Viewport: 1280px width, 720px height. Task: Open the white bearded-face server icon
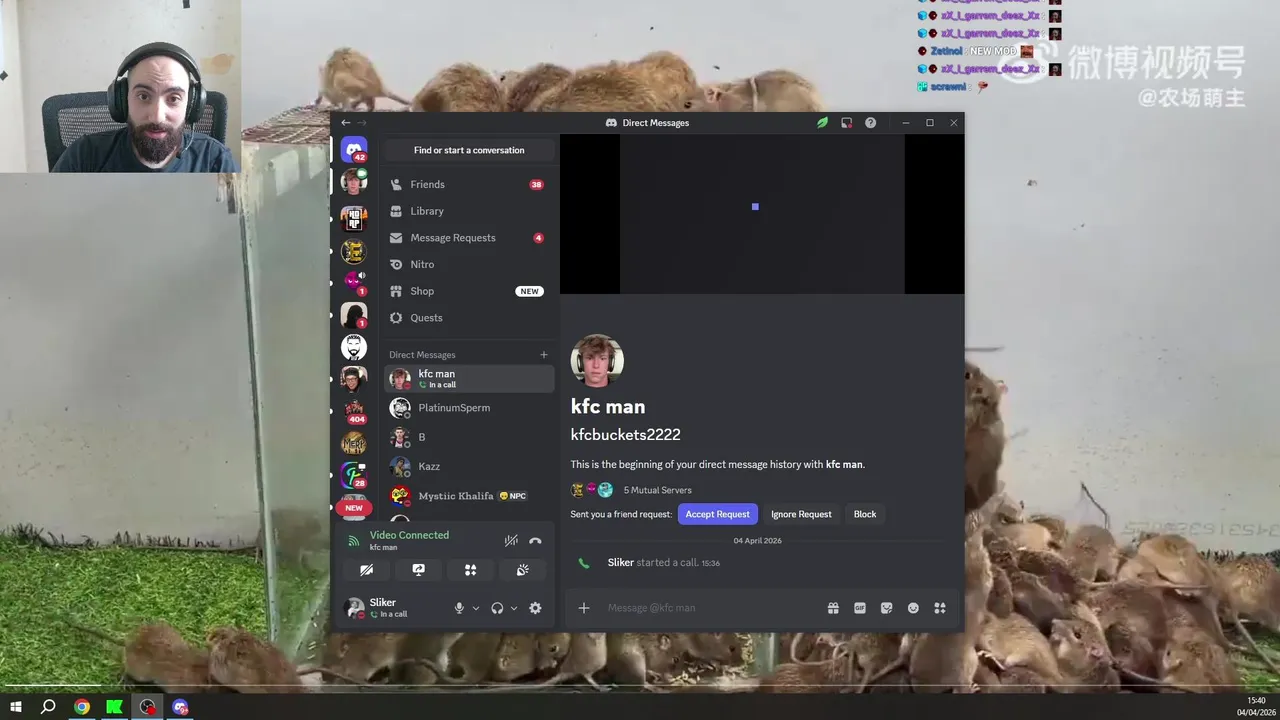point(353,346)
